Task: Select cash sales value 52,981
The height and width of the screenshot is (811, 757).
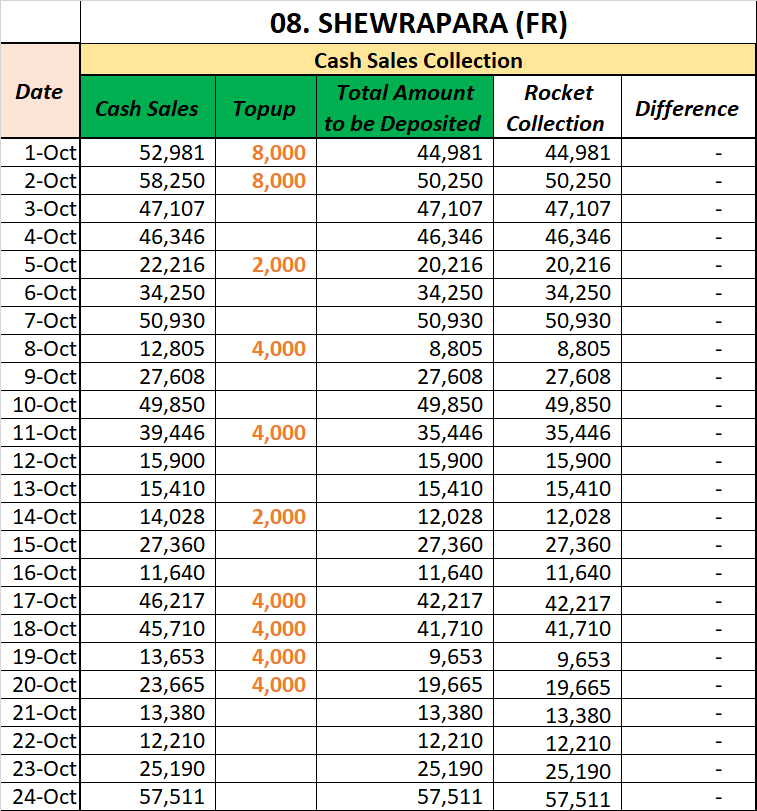Action: coord(170,153)
